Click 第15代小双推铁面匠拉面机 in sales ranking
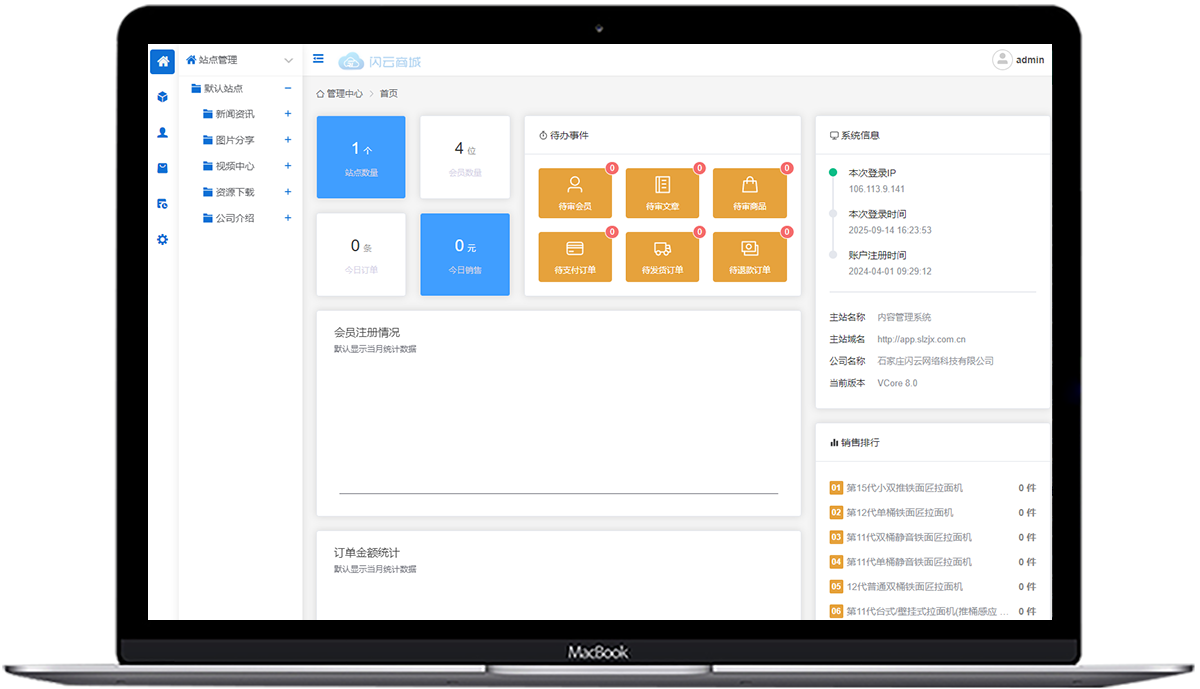 coord(904,488)
